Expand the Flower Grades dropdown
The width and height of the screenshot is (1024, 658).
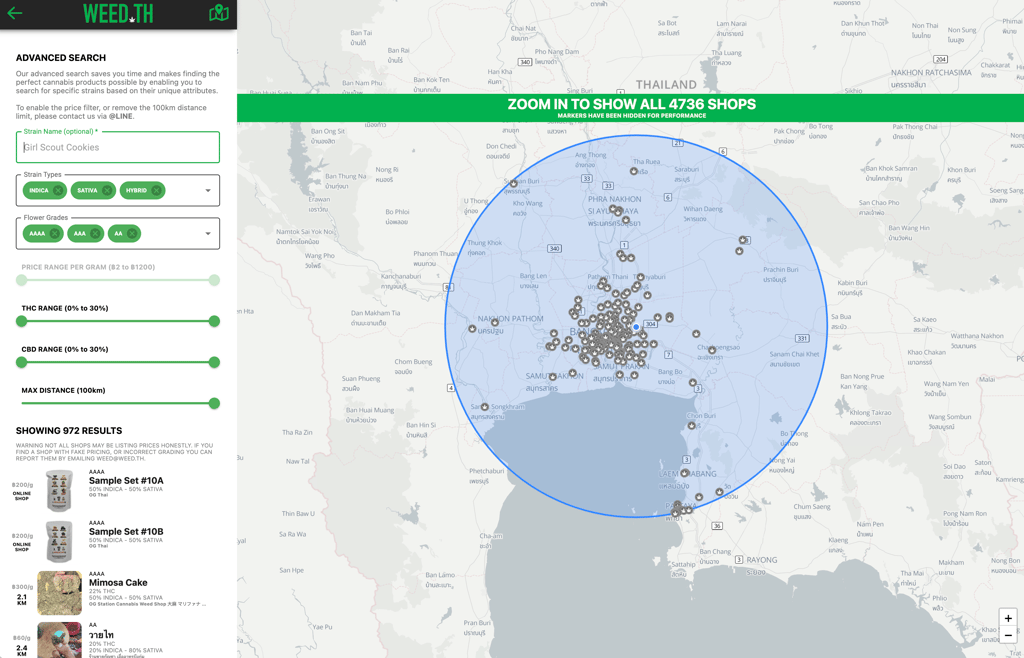click(208, 234)
